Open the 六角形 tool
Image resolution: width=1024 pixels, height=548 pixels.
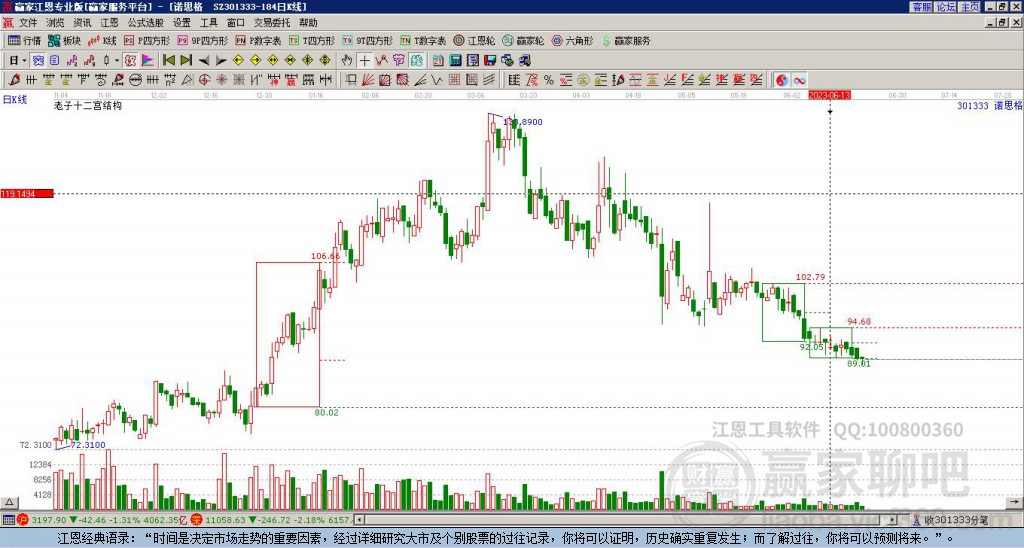pos(572,40)
